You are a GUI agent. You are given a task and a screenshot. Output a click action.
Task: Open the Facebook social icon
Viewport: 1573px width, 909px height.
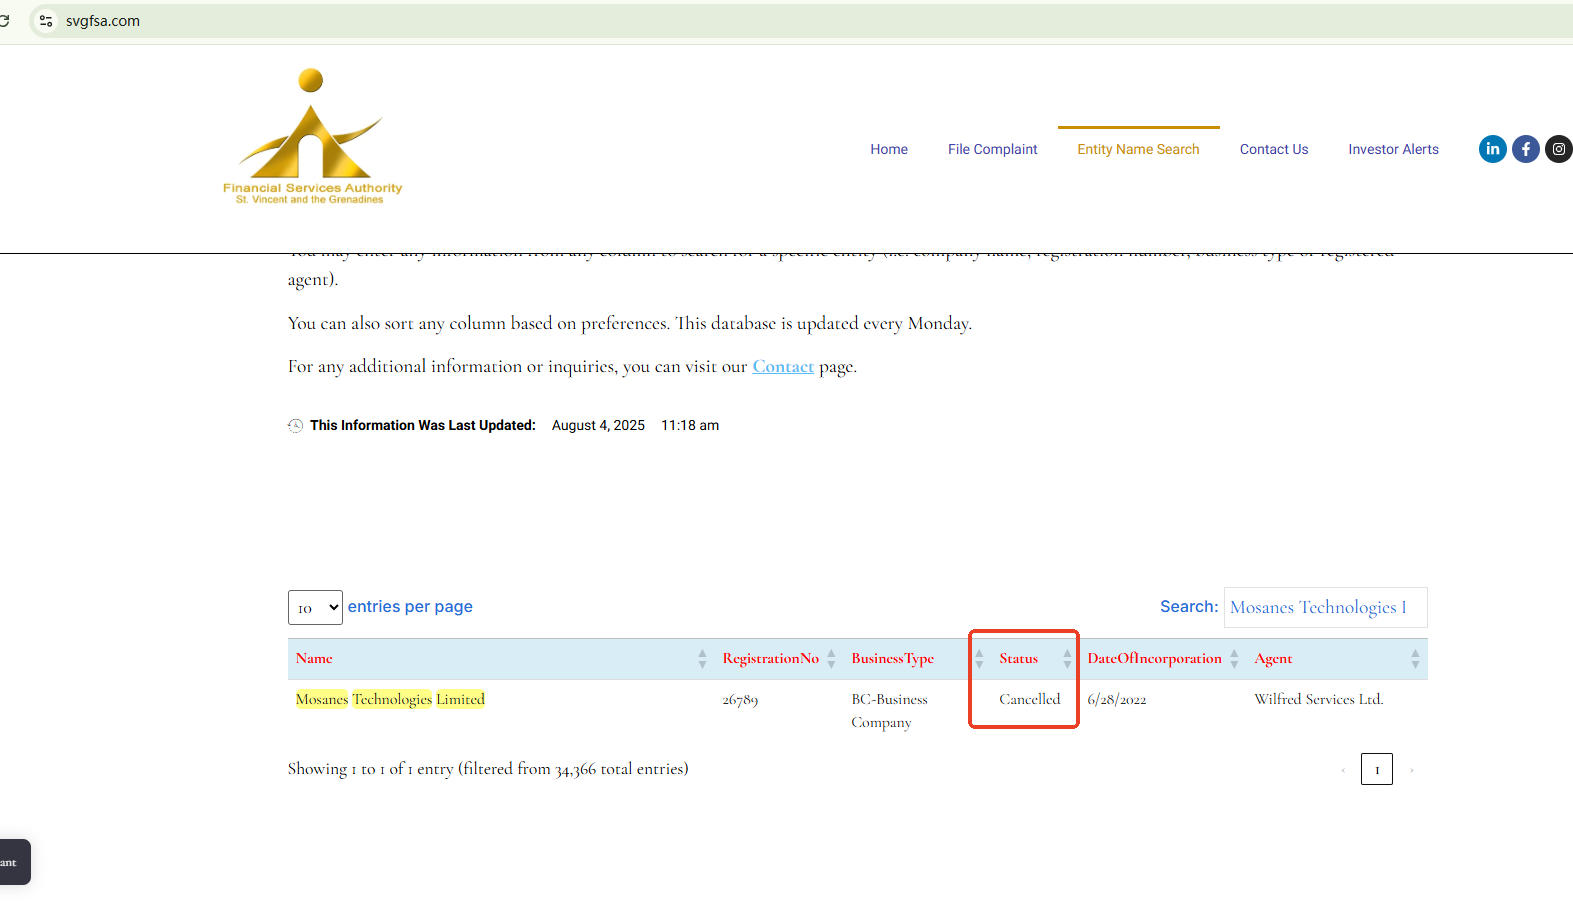[x=1526, y=149]
